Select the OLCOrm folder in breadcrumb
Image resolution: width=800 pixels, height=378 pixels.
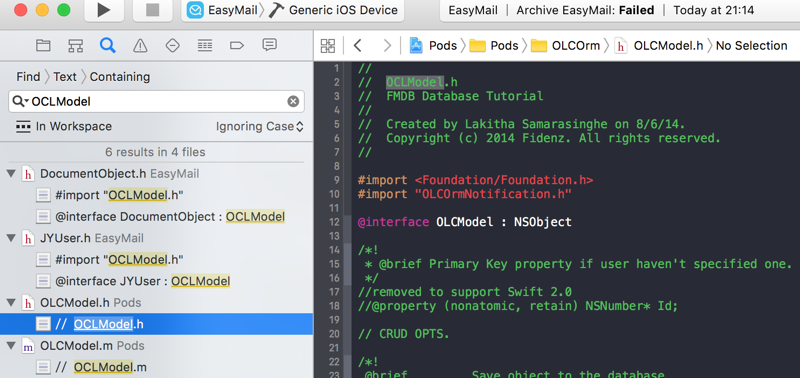[565, 45]
